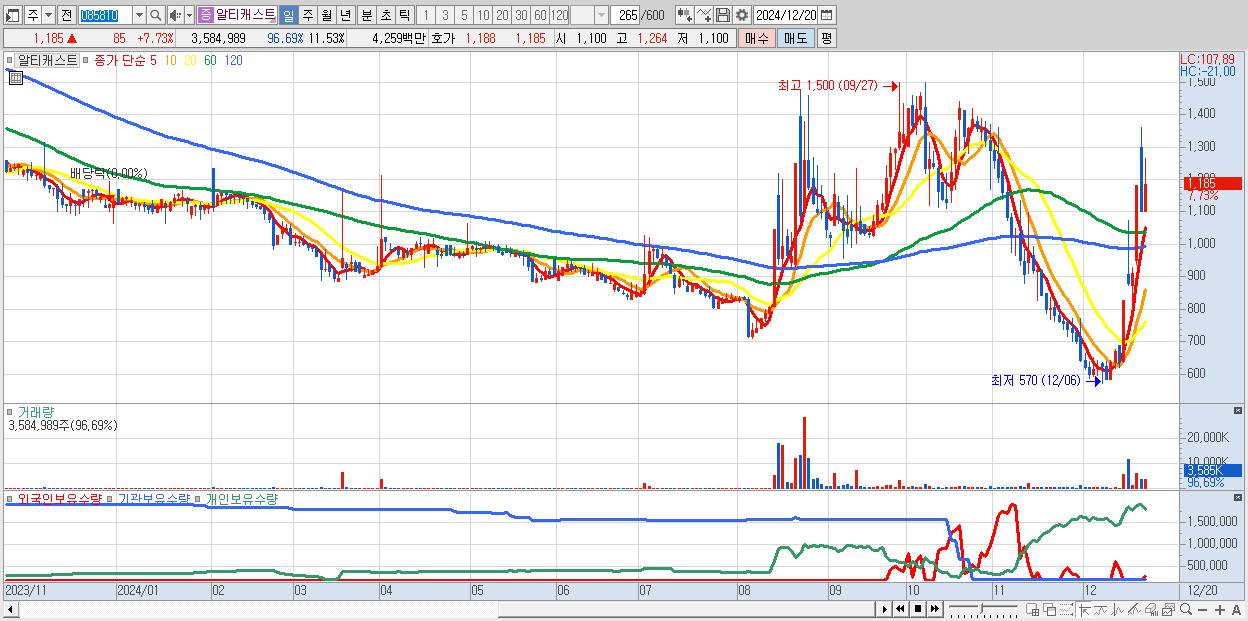
Task: Click the trend line drawing icon
Action: pos(1101,610)
